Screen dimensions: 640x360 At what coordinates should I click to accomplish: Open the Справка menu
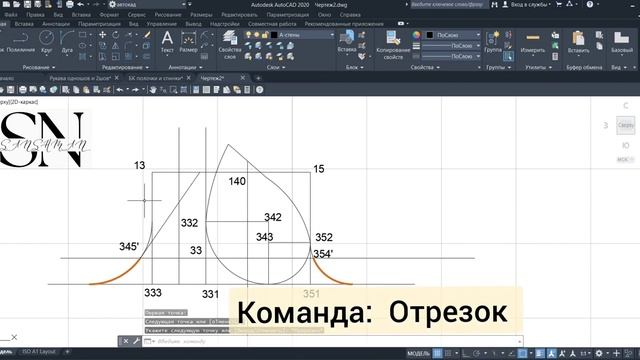click(x=350, y=15)
